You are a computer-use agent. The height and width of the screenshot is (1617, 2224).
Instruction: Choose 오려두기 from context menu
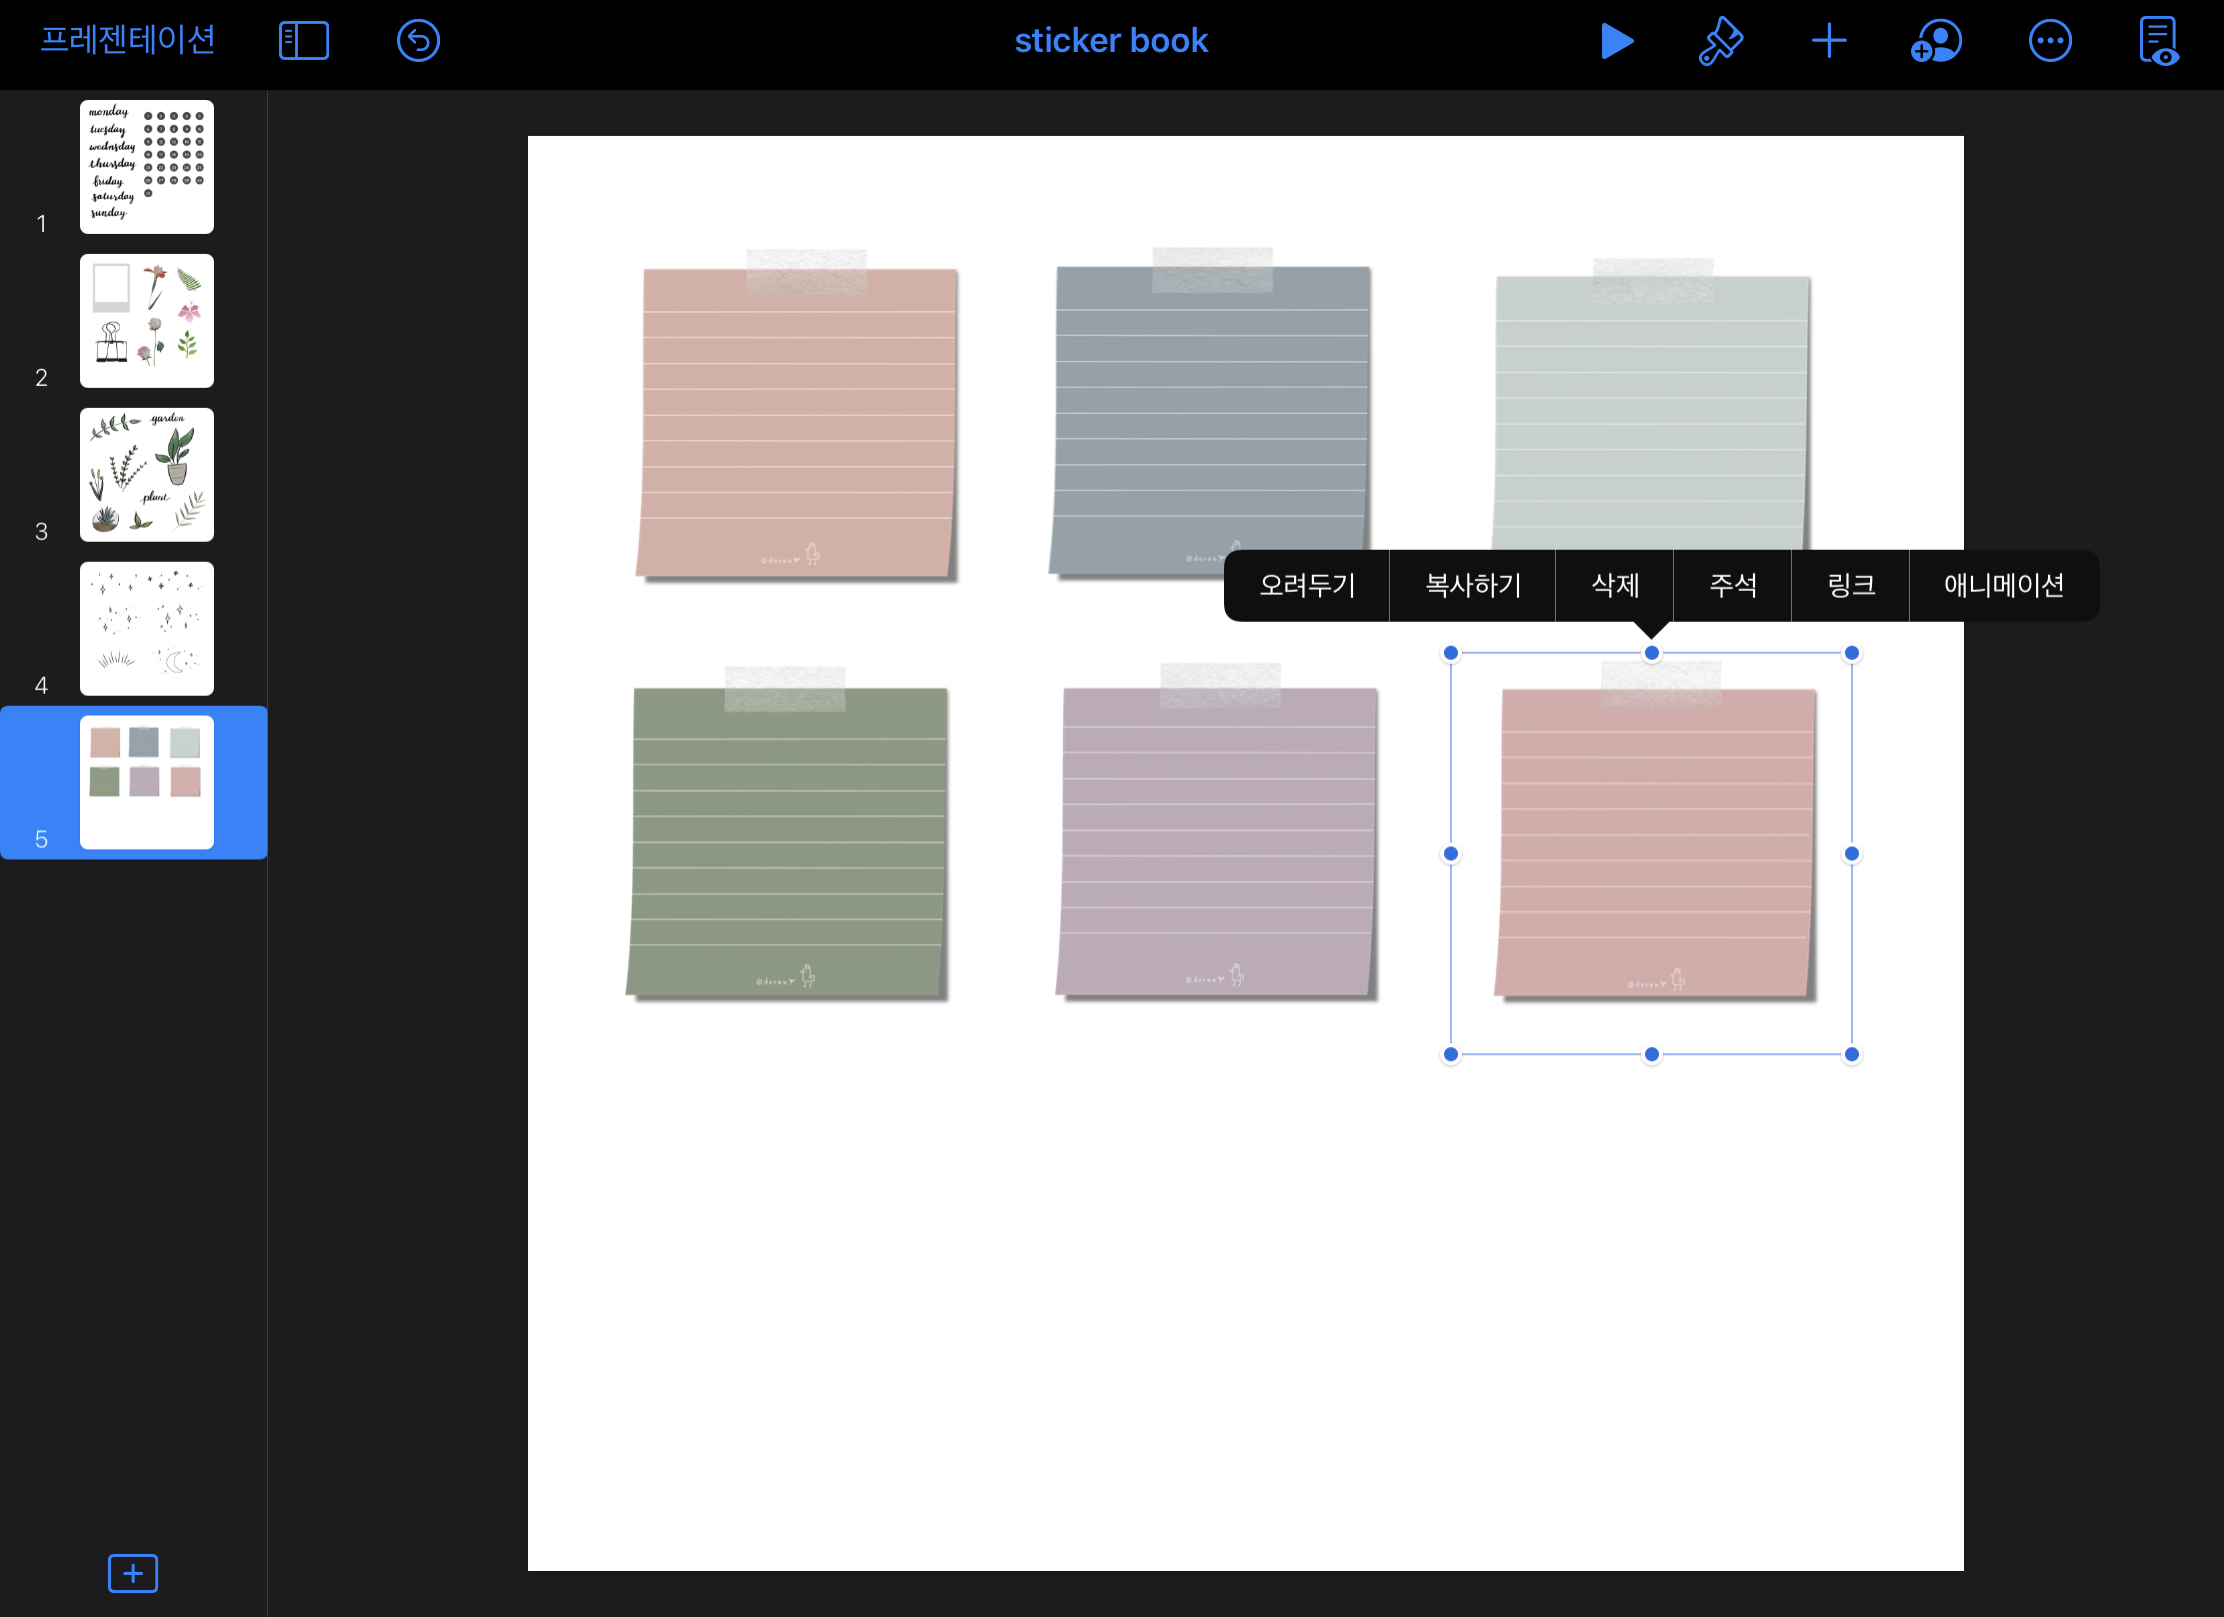tap(1306, 585)
